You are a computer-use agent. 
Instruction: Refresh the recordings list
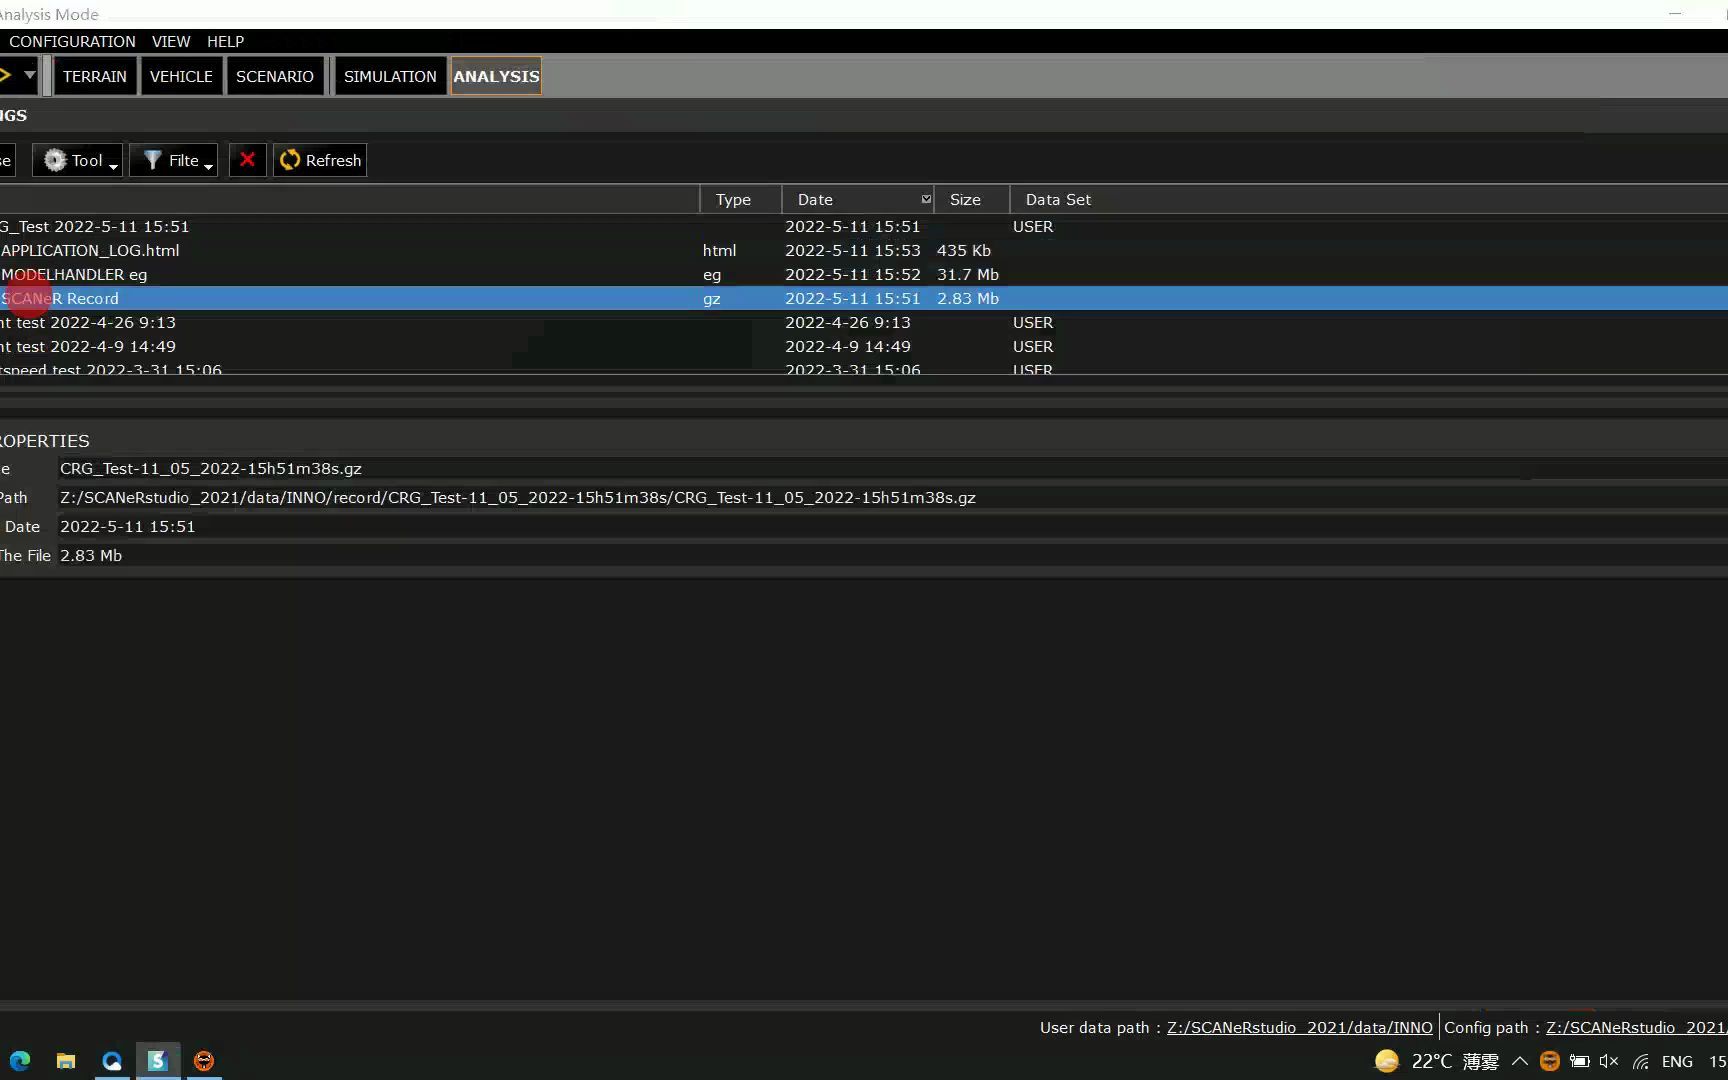pos(319,160)
